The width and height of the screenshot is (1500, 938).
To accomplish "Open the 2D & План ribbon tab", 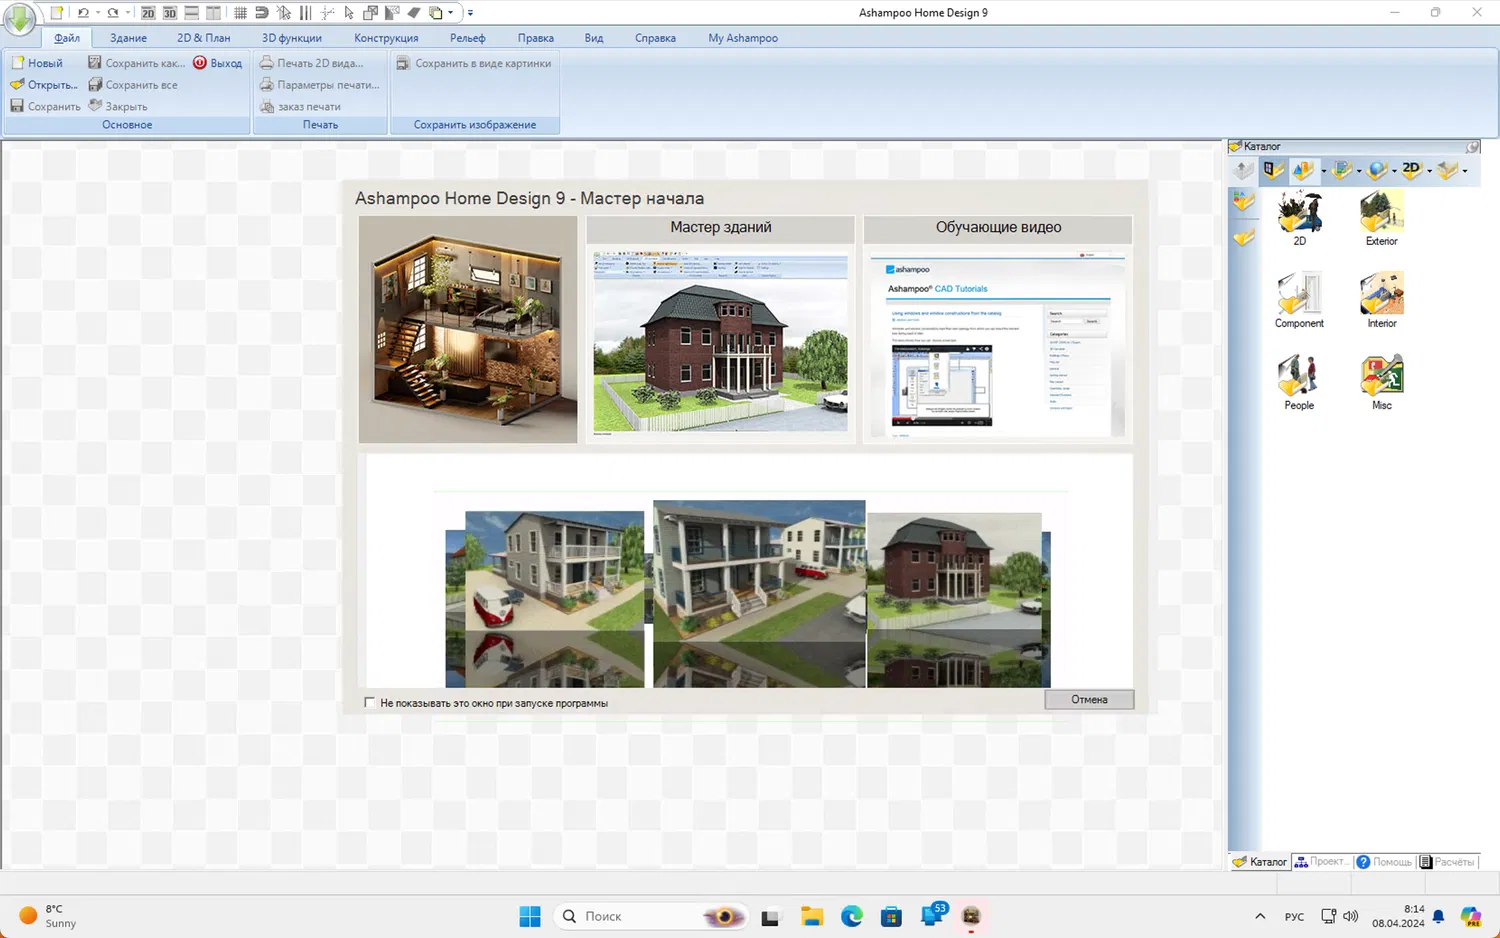I will click(x=204, y=38).
